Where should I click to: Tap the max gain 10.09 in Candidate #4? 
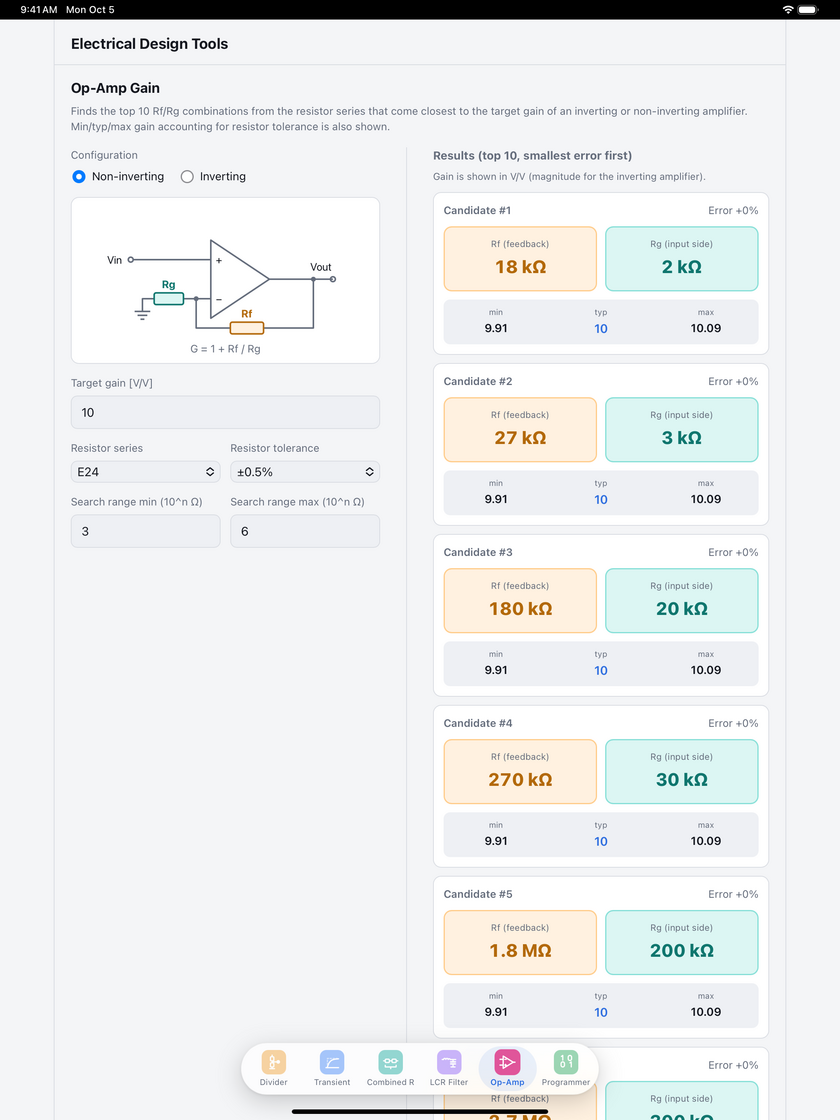pos(706,841)
